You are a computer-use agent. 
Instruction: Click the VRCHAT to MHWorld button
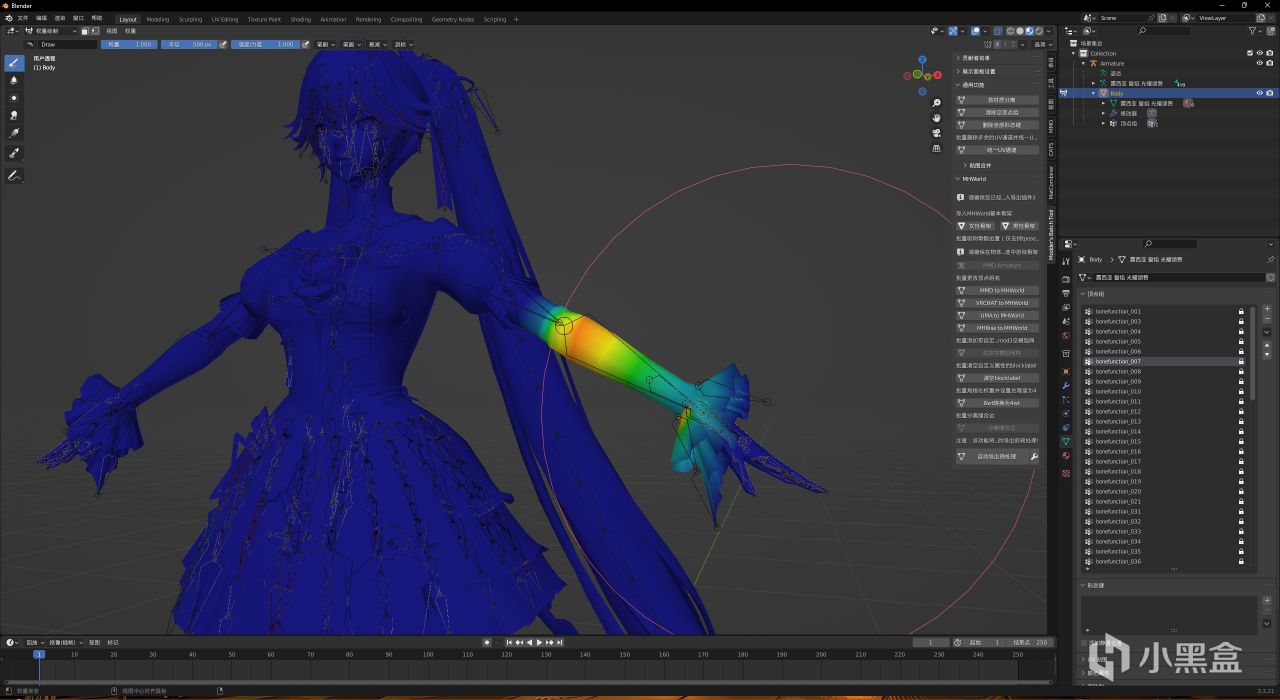(x=1002, y=303)
